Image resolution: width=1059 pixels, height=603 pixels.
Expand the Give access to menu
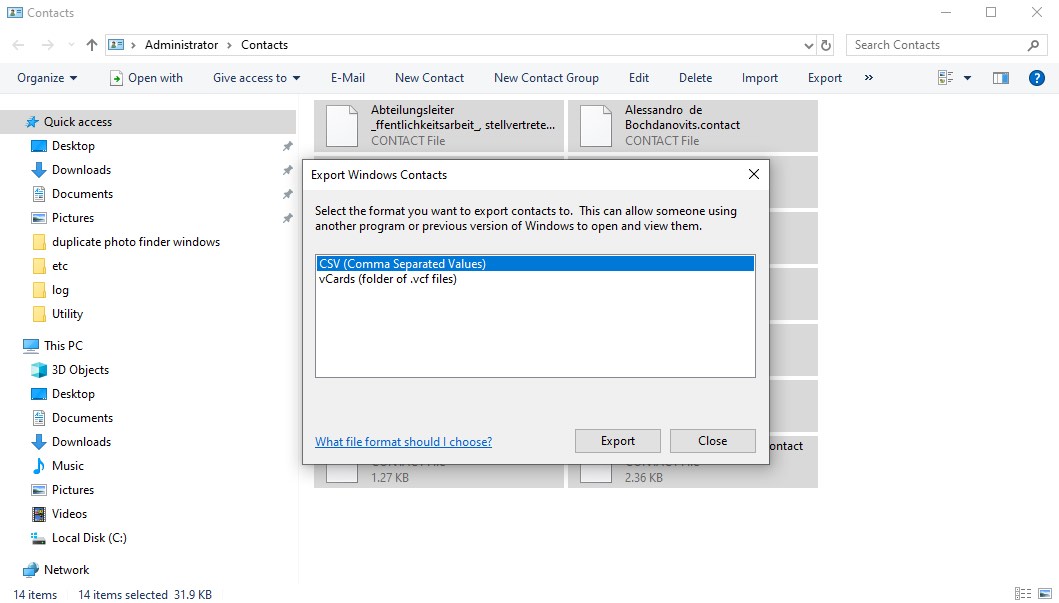[255, 77]
